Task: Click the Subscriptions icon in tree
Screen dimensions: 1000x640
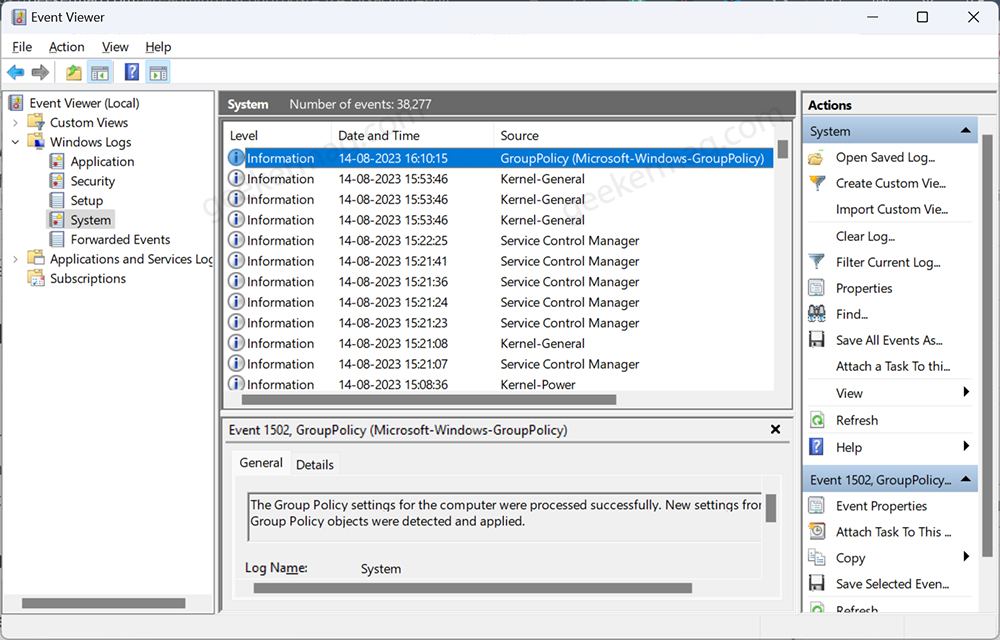Action: (x=36, y=279)
